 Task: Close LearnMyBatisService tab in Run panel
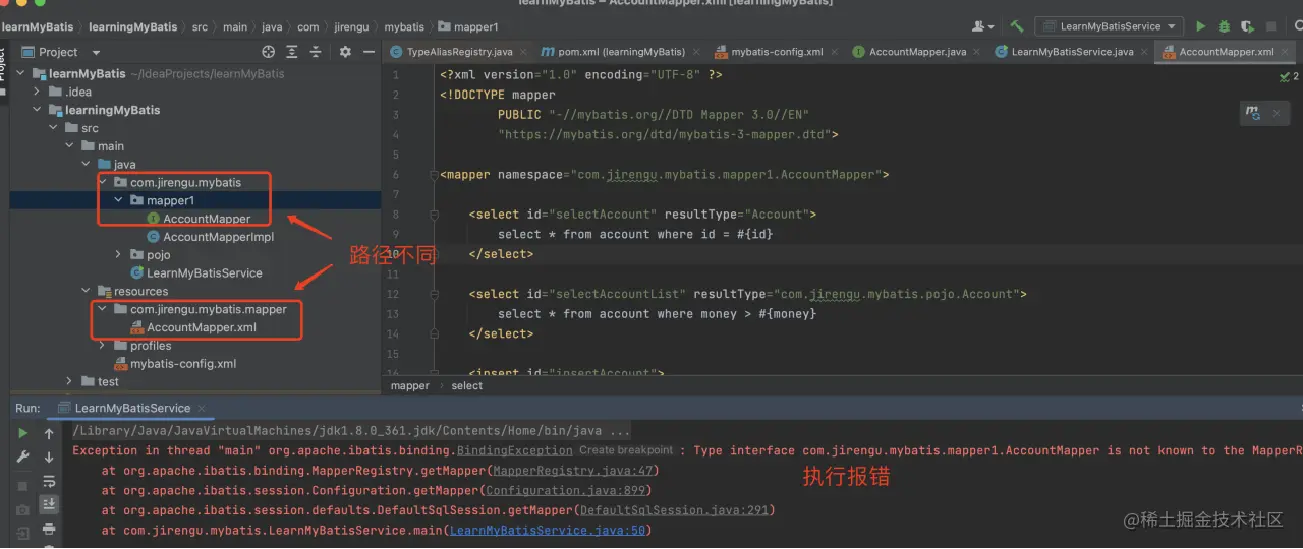tap(201, 408)
